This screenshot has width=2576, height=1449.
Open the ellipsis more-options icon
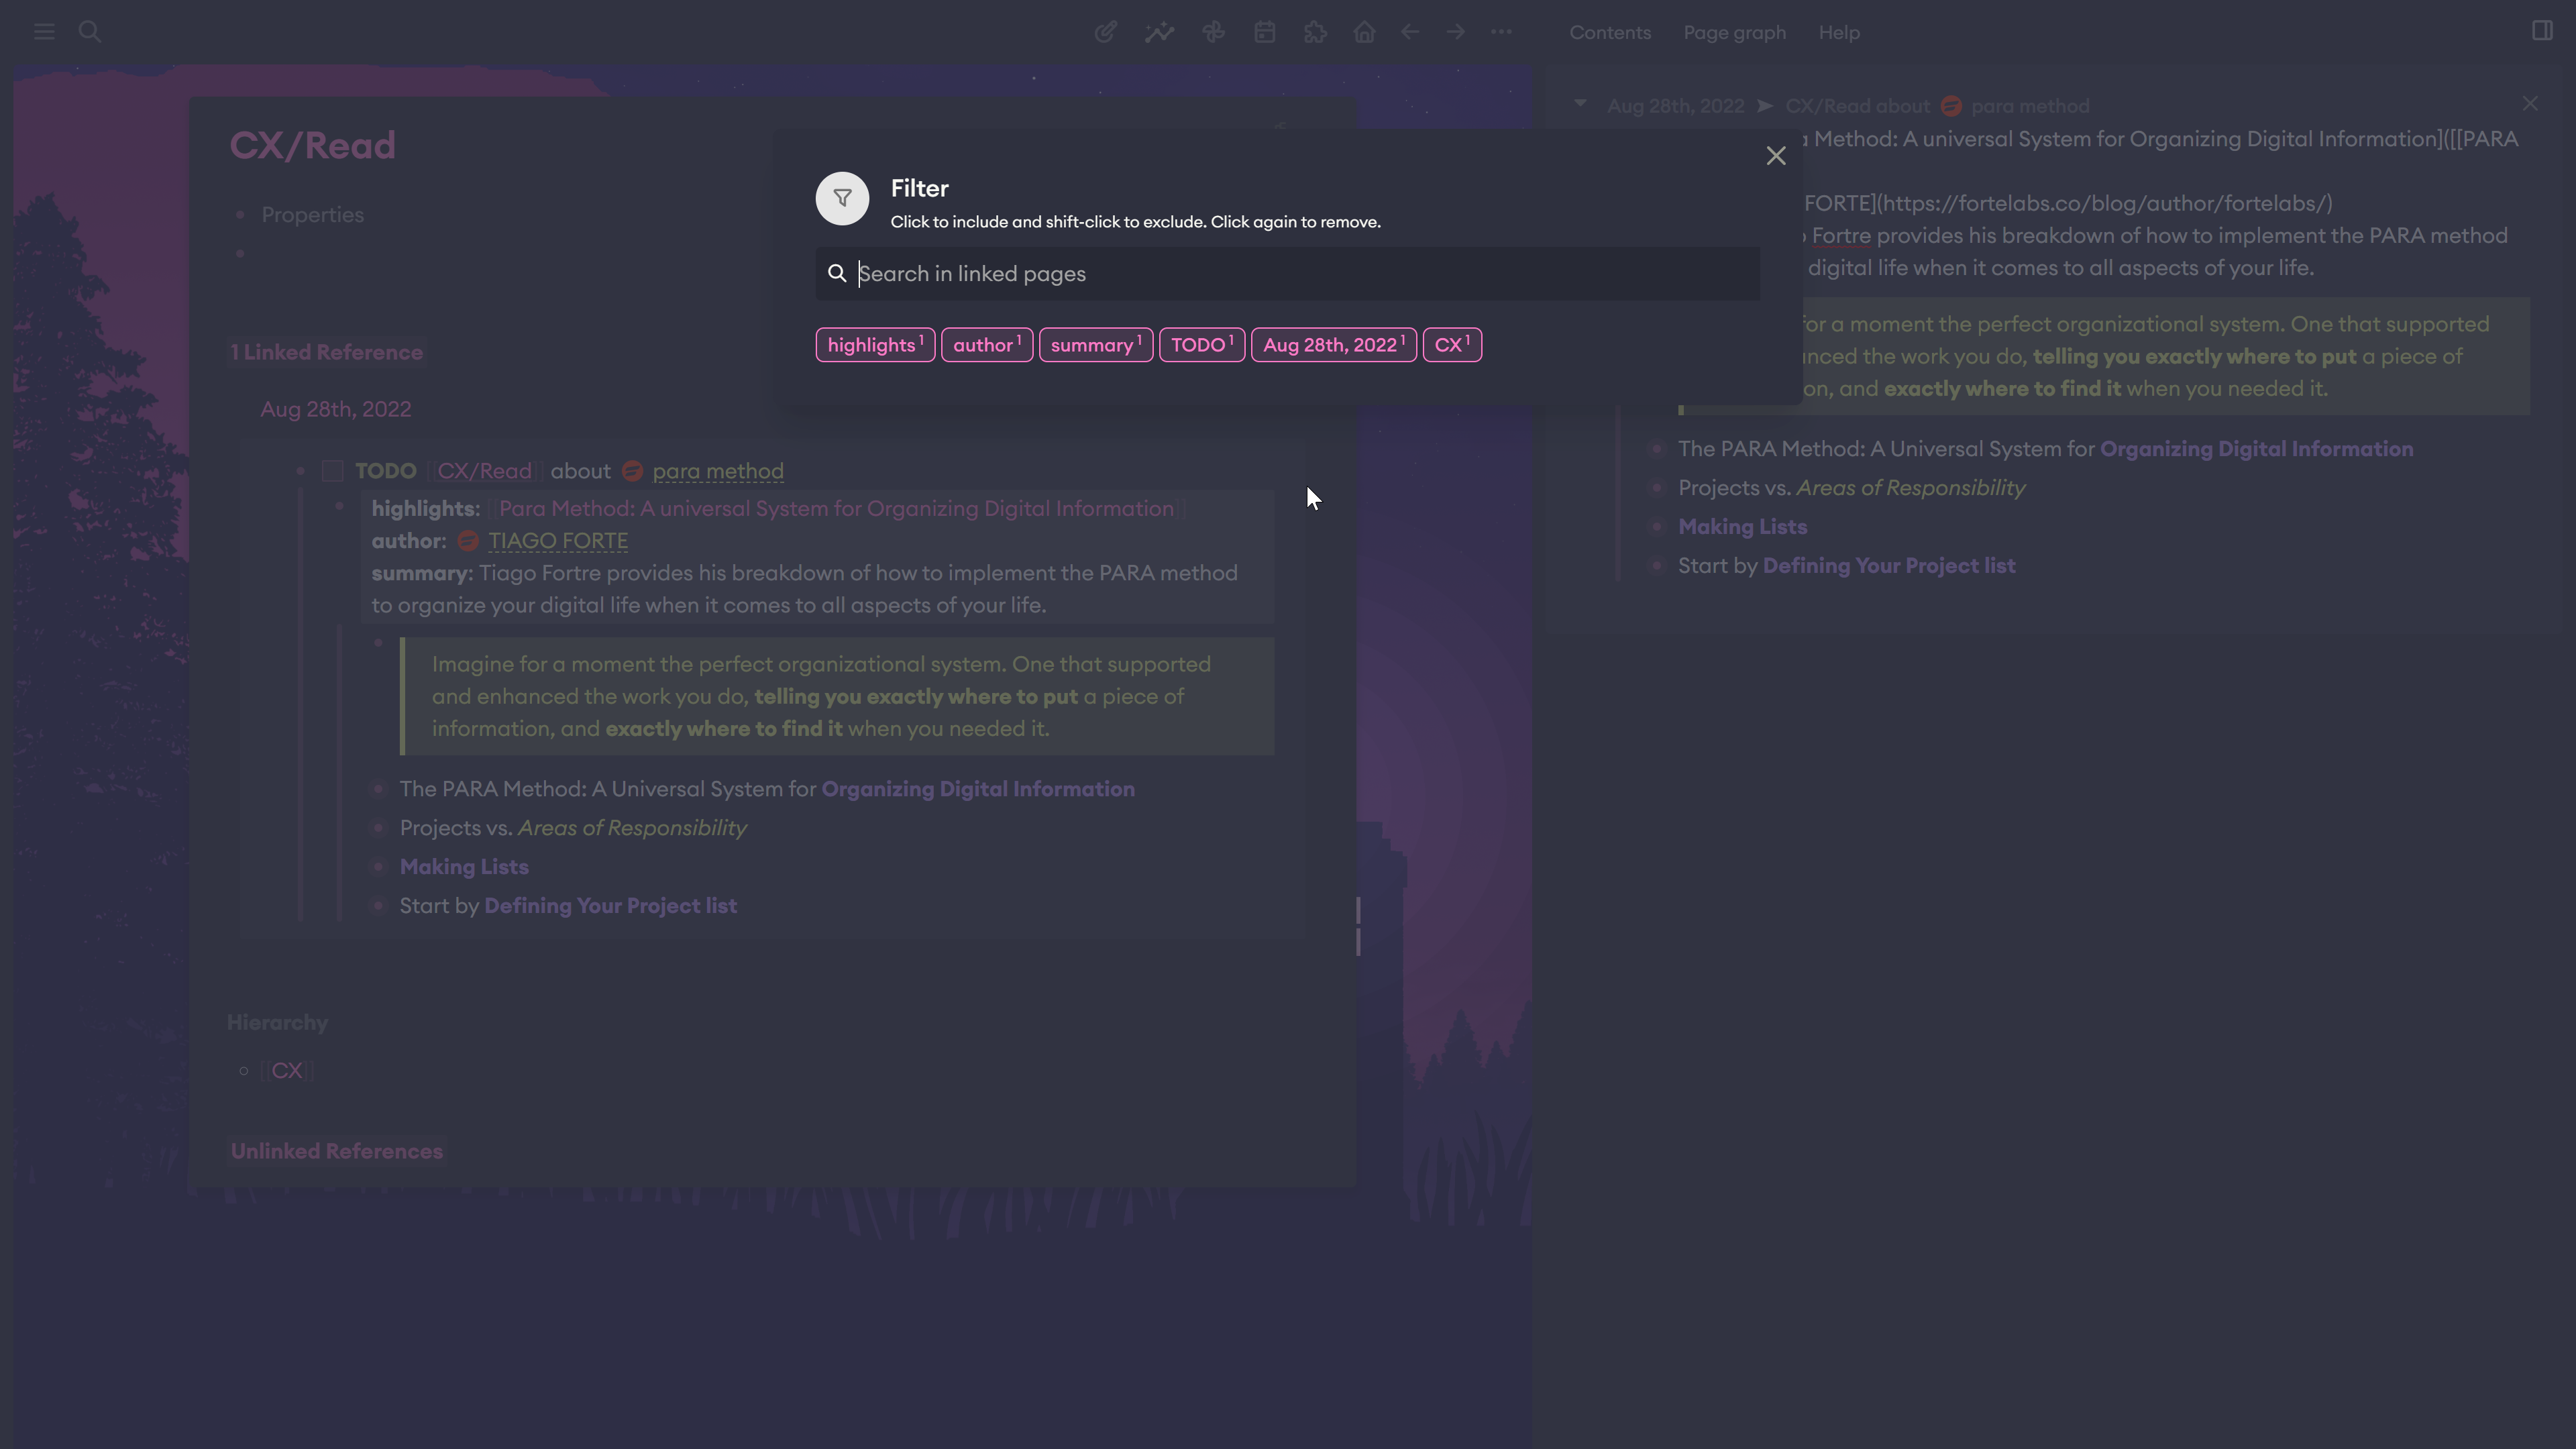[x=1502, y=31]
